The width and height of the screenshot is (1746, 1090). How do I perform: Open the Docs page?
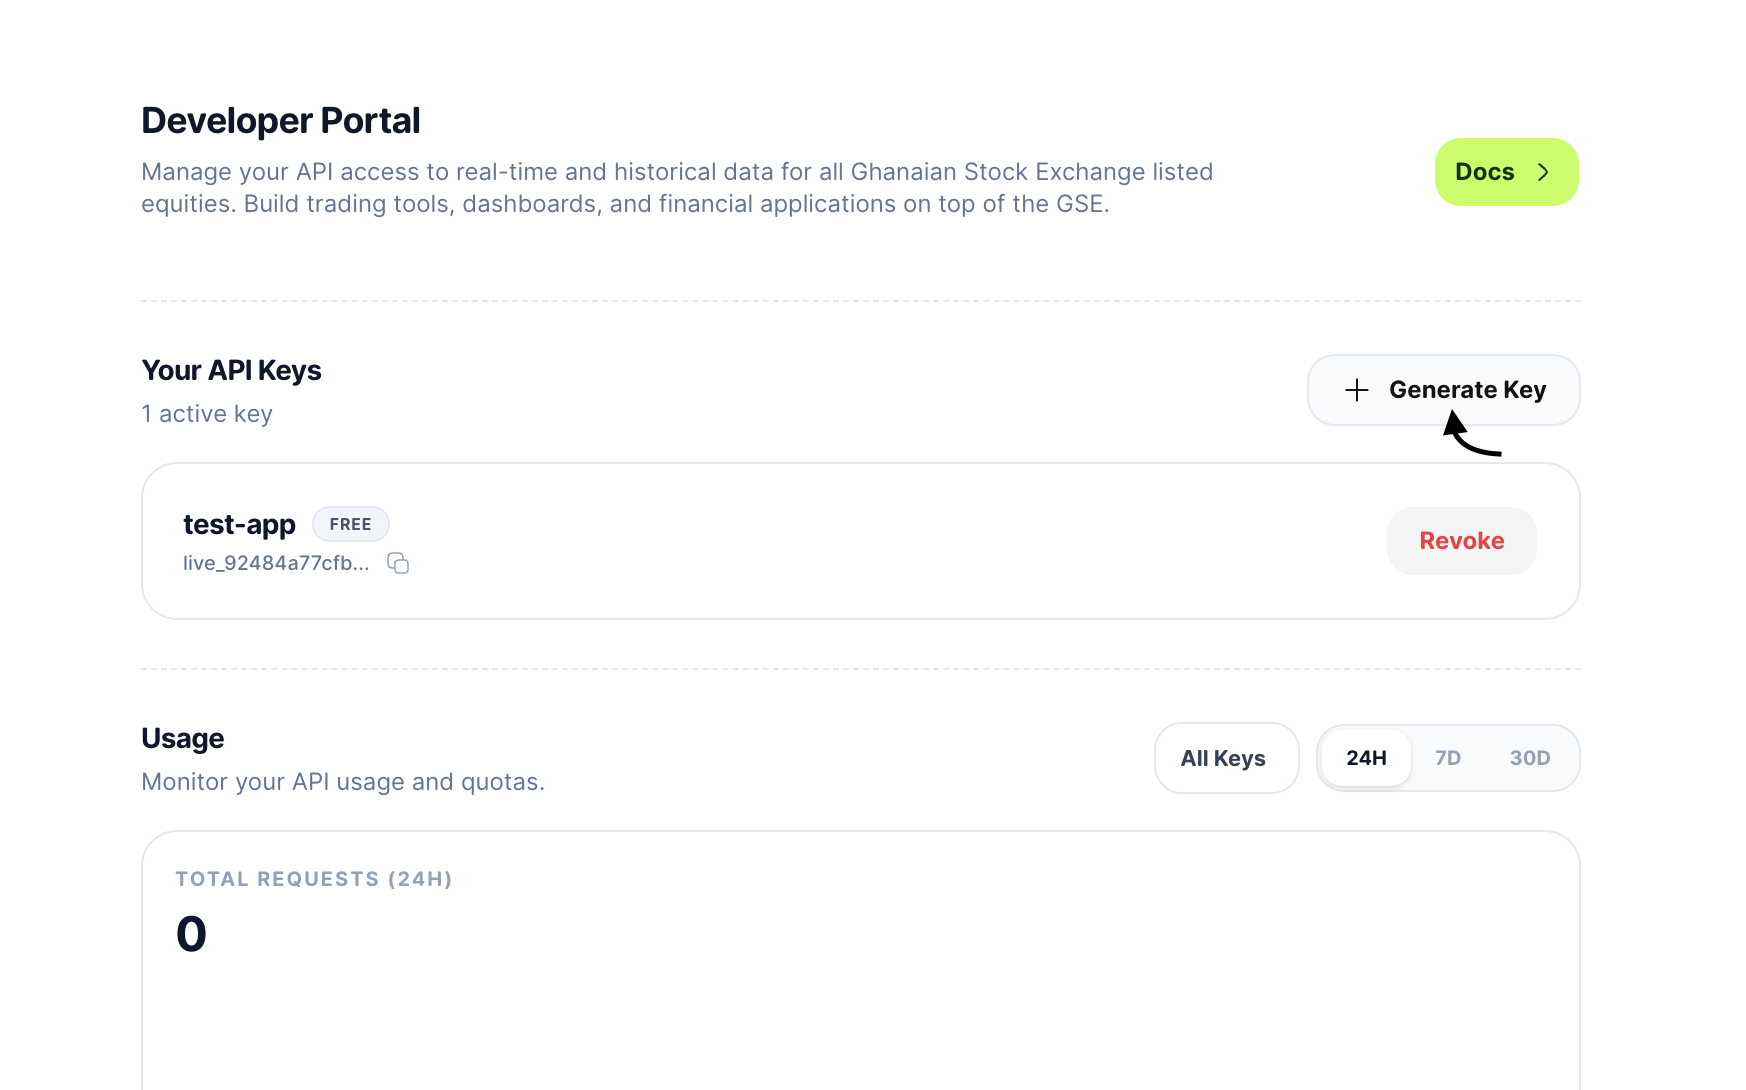[1505, 172]
